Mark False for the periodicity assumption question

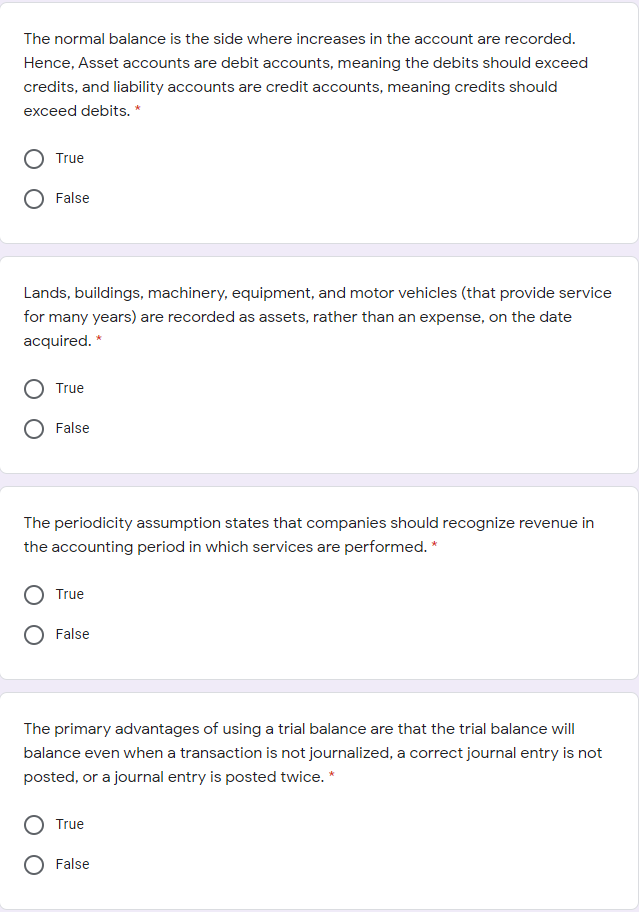(34, 635)
